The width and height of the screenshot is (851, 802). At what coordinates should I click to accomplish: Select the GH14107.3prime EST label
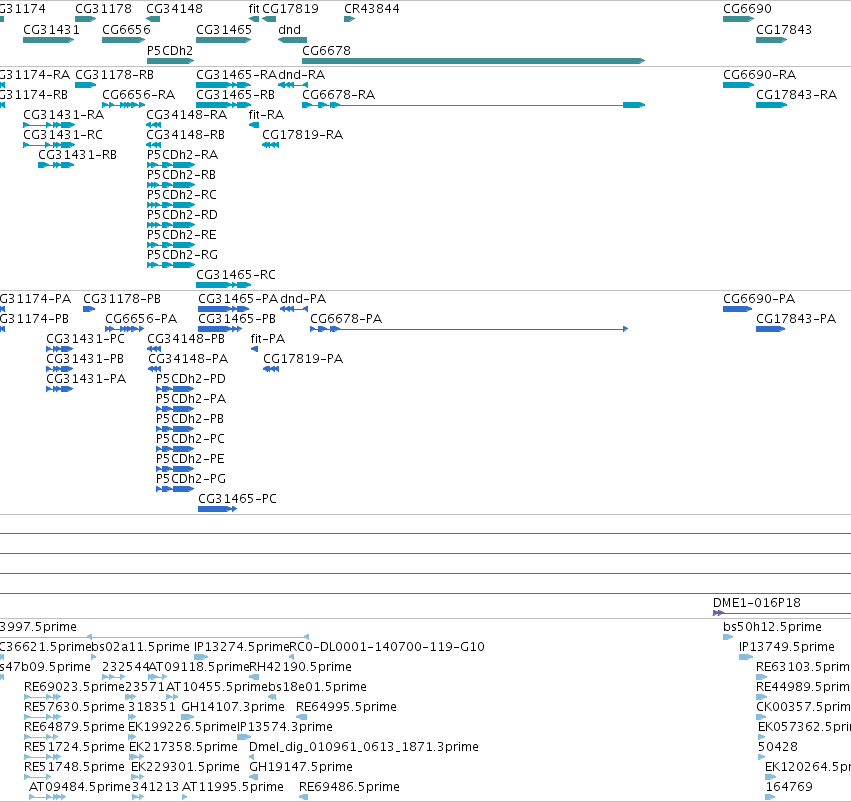232,708
